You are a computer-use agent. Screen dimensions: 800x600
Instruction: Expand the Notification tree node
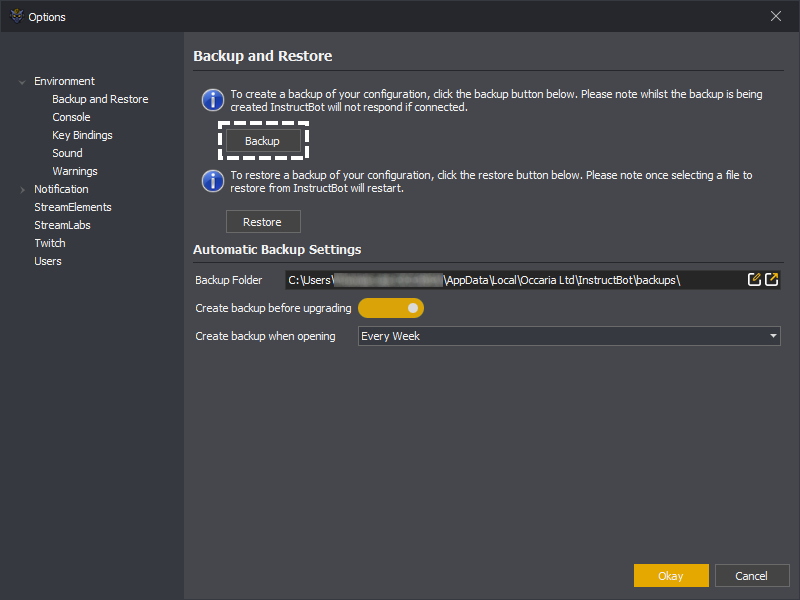(22, 189)
